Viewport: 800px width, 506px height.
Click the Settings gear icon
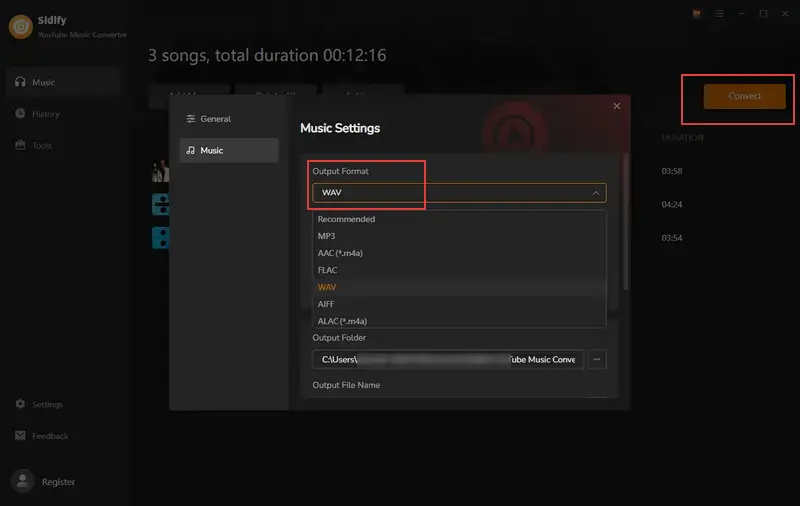tap(20, 403)
